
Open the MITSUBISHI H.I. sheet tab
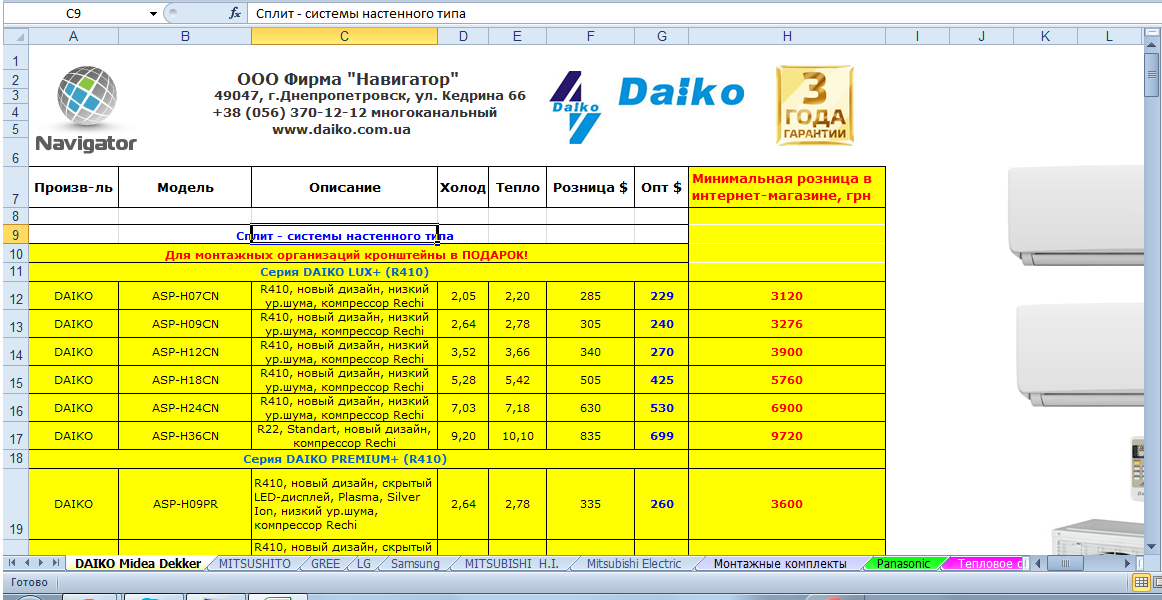pos(511,564)
